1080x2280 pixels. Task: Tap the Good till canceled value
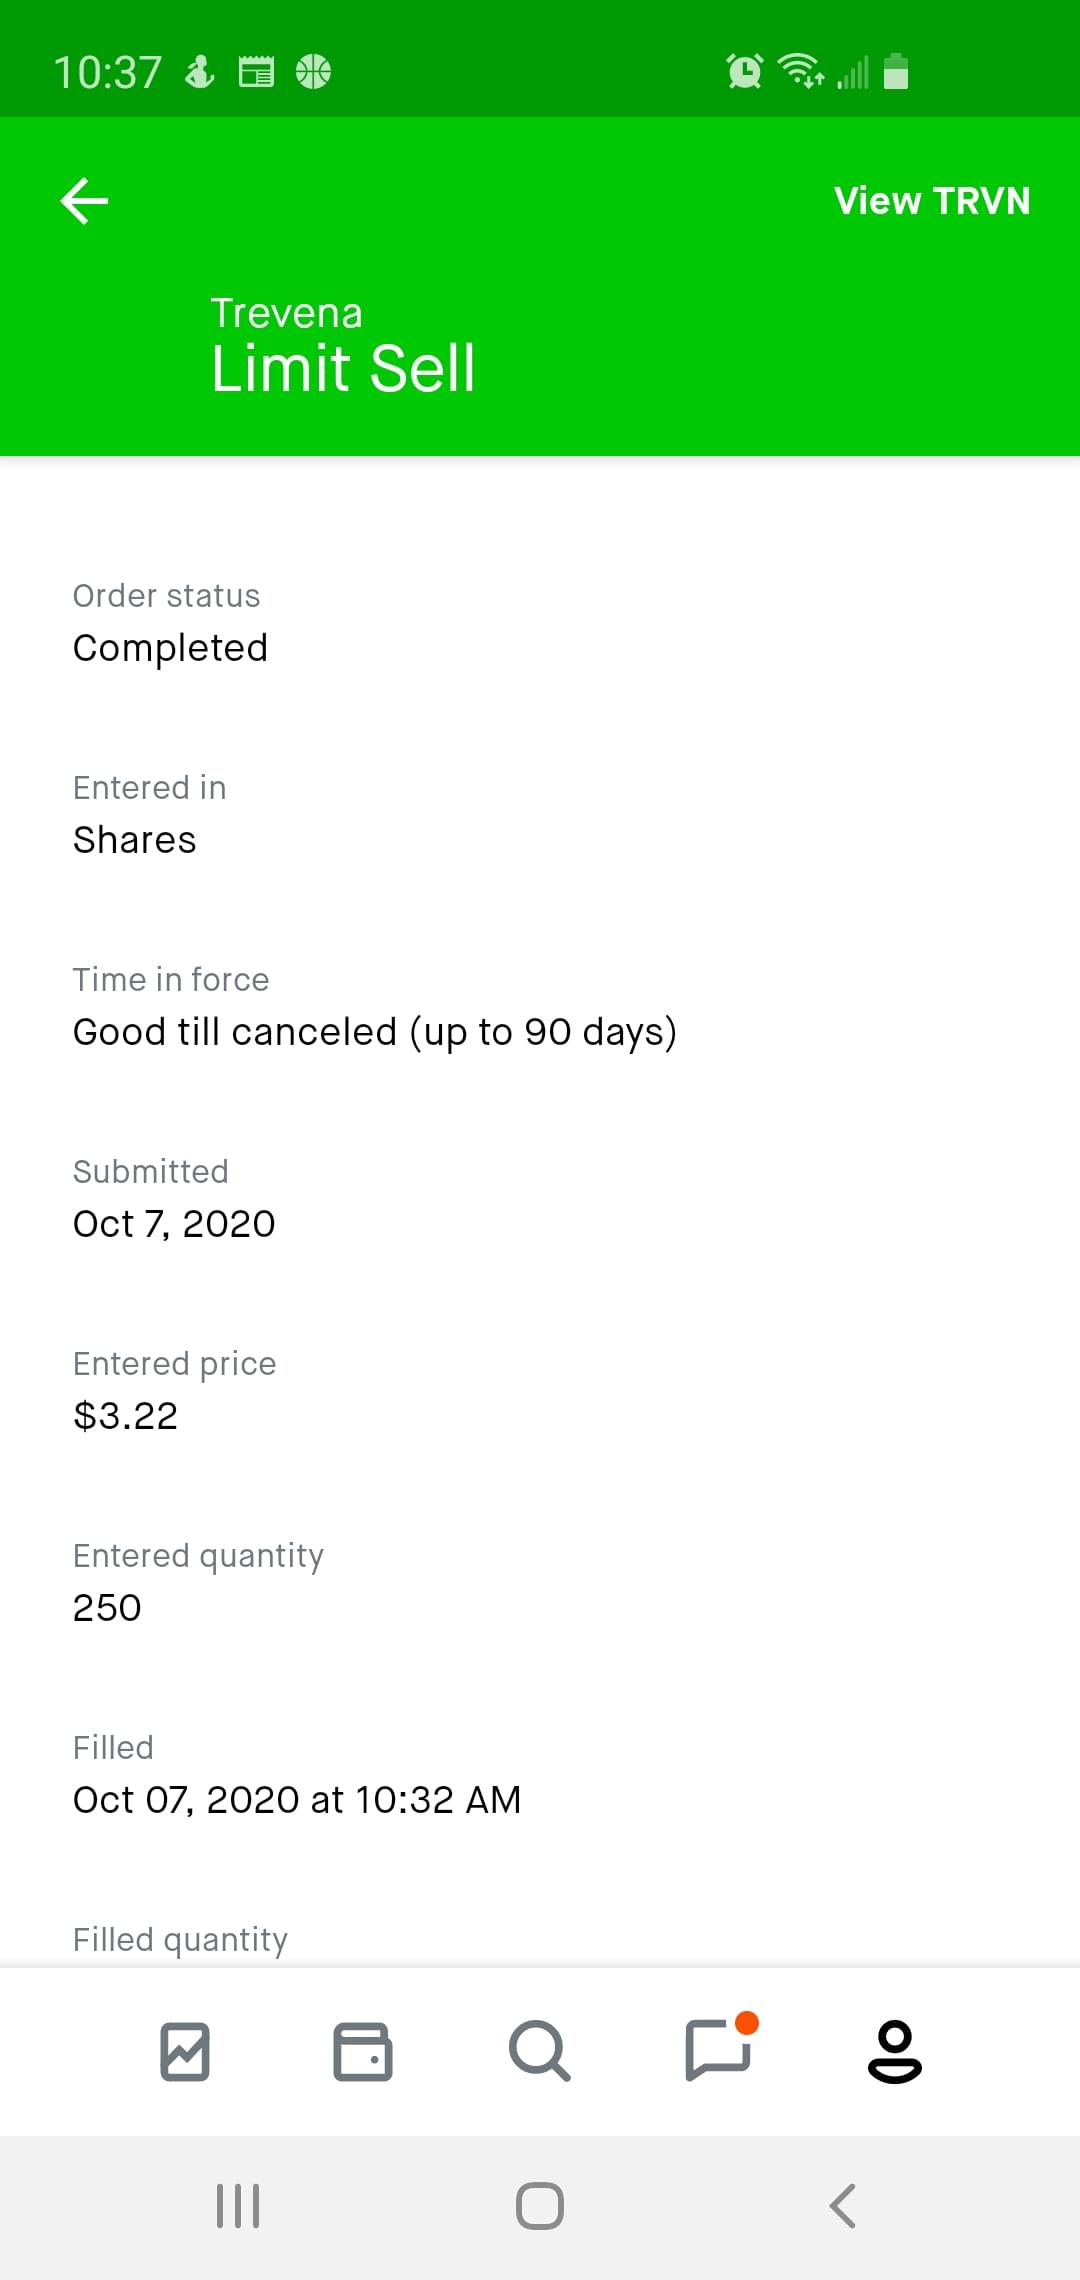(375, 1032)
